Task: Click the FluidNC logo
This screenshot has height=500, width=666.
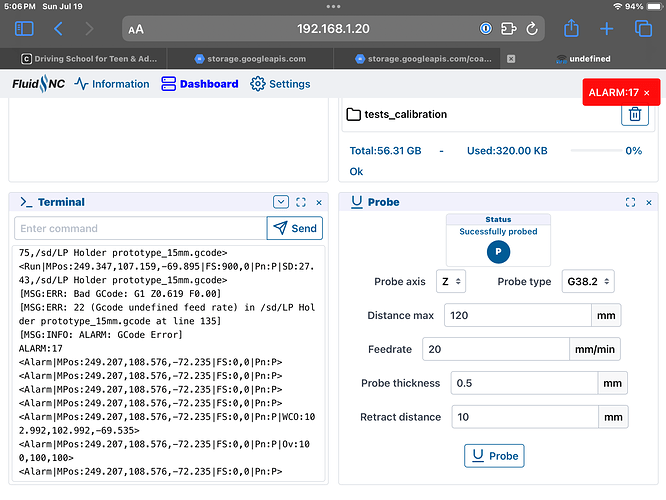Action: click(39, 84)
